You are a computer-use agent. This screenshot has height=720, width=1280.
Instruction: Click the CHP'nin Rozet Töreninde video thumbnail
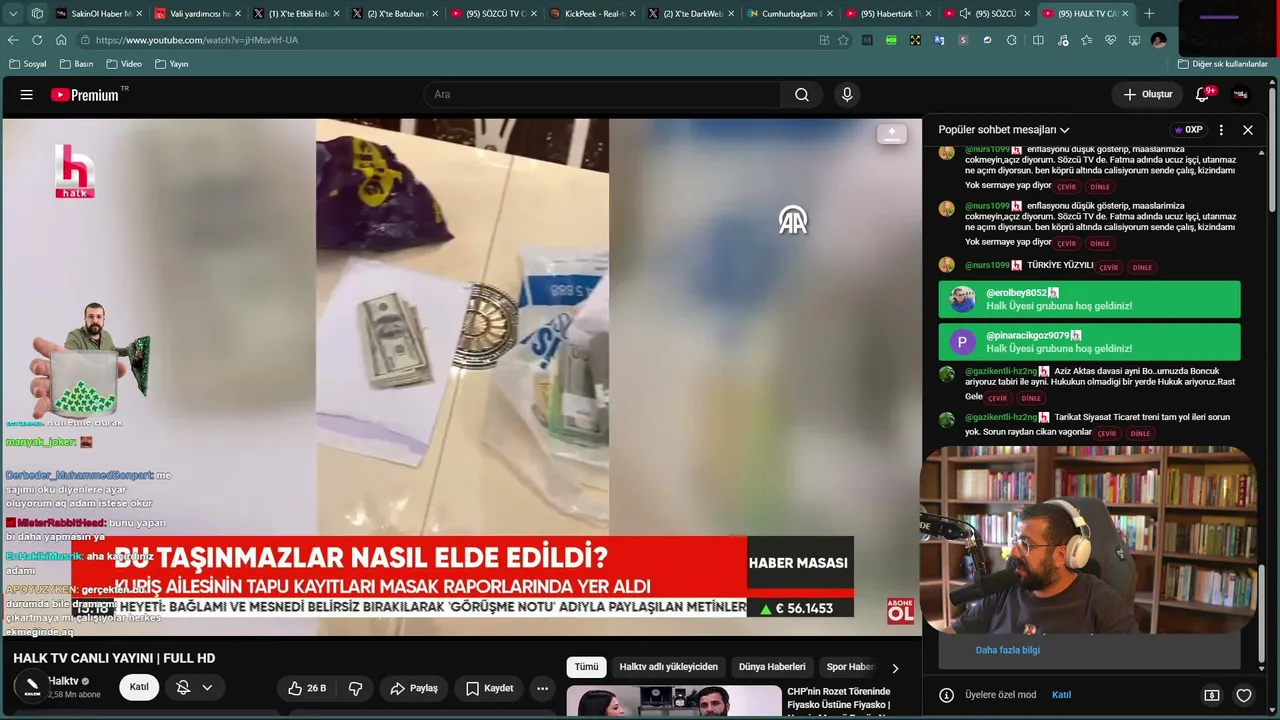(x=674, y=701)
